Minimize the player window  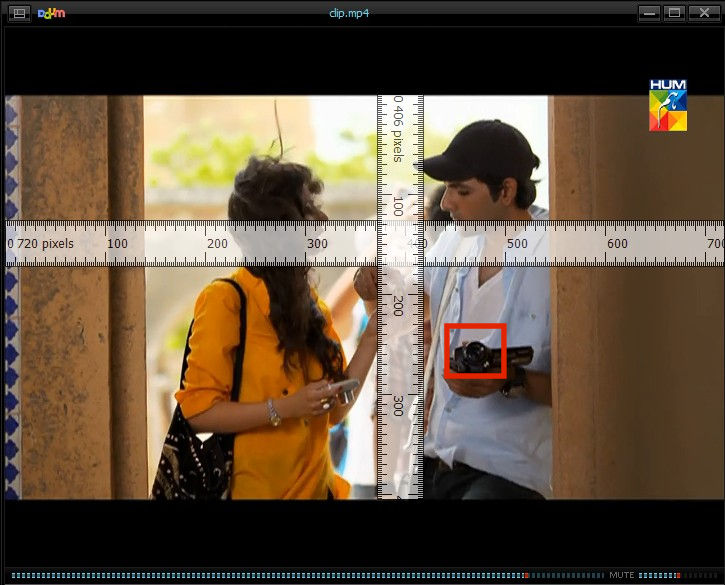point(649,13)
